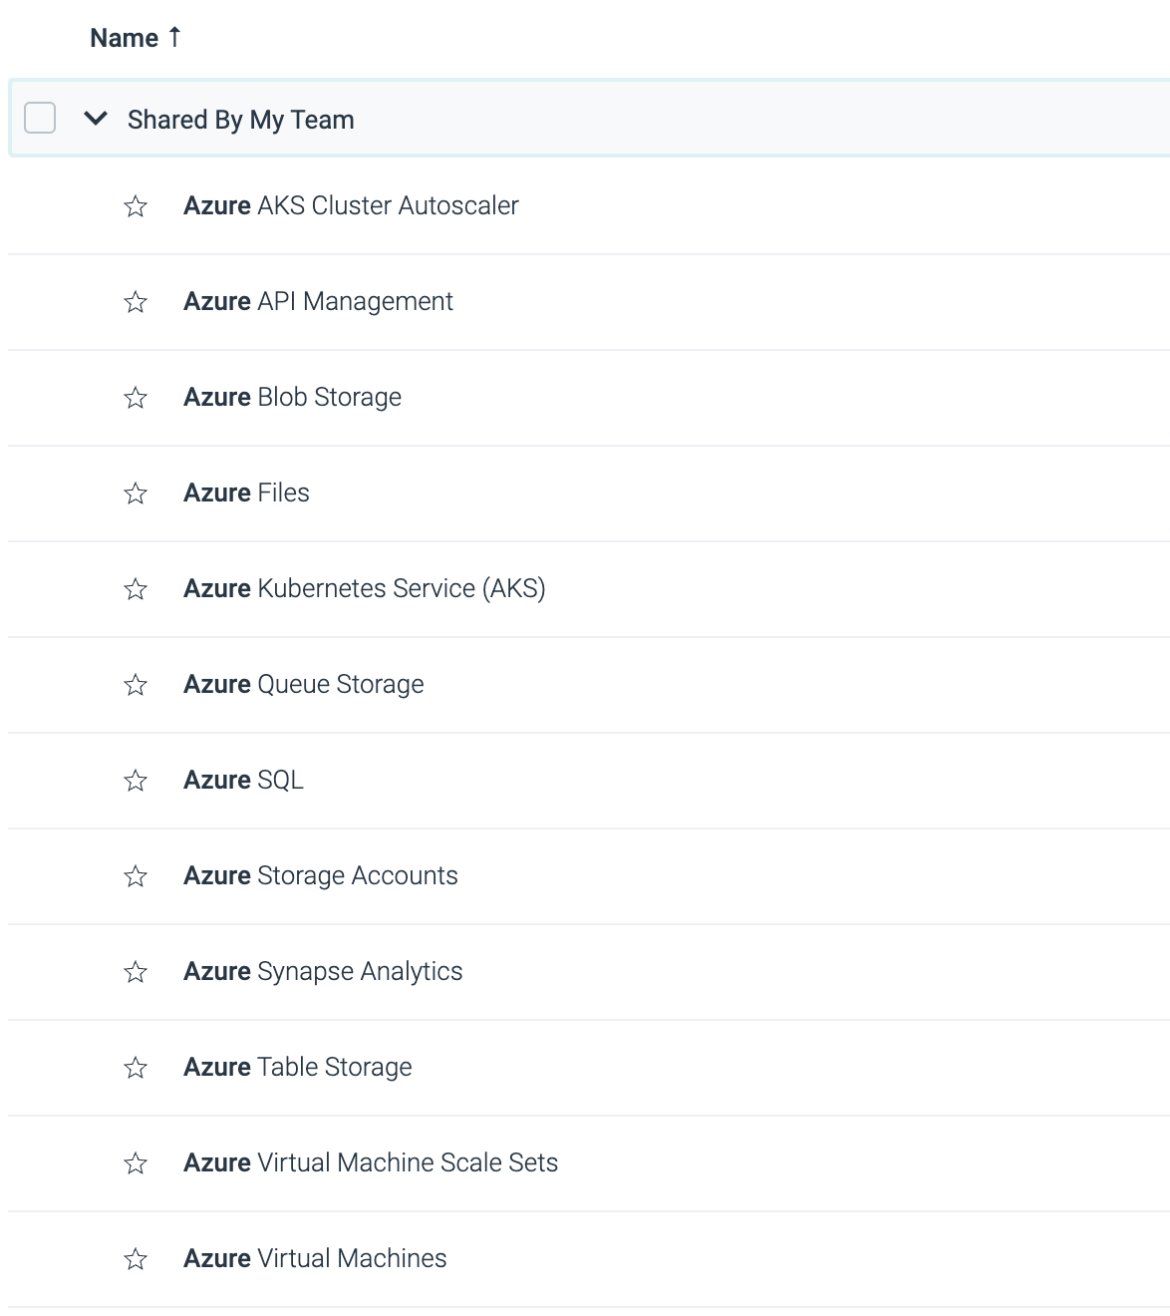The height and width of the screenshot is (1316, 1170).
Task: Select all items in Shared By My Team
Action: [x=38, y=117]
